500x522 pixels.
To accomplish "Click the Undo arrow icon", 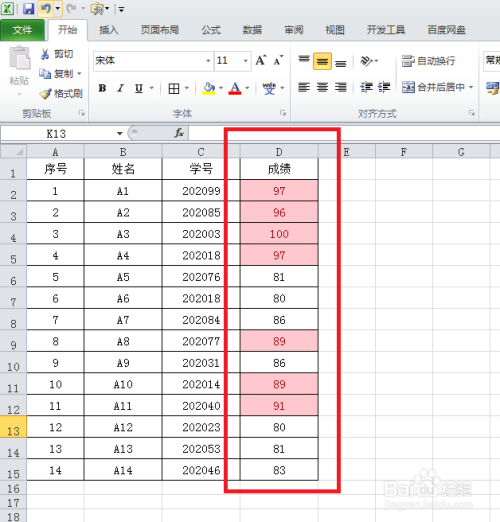I will pos(46,9).
